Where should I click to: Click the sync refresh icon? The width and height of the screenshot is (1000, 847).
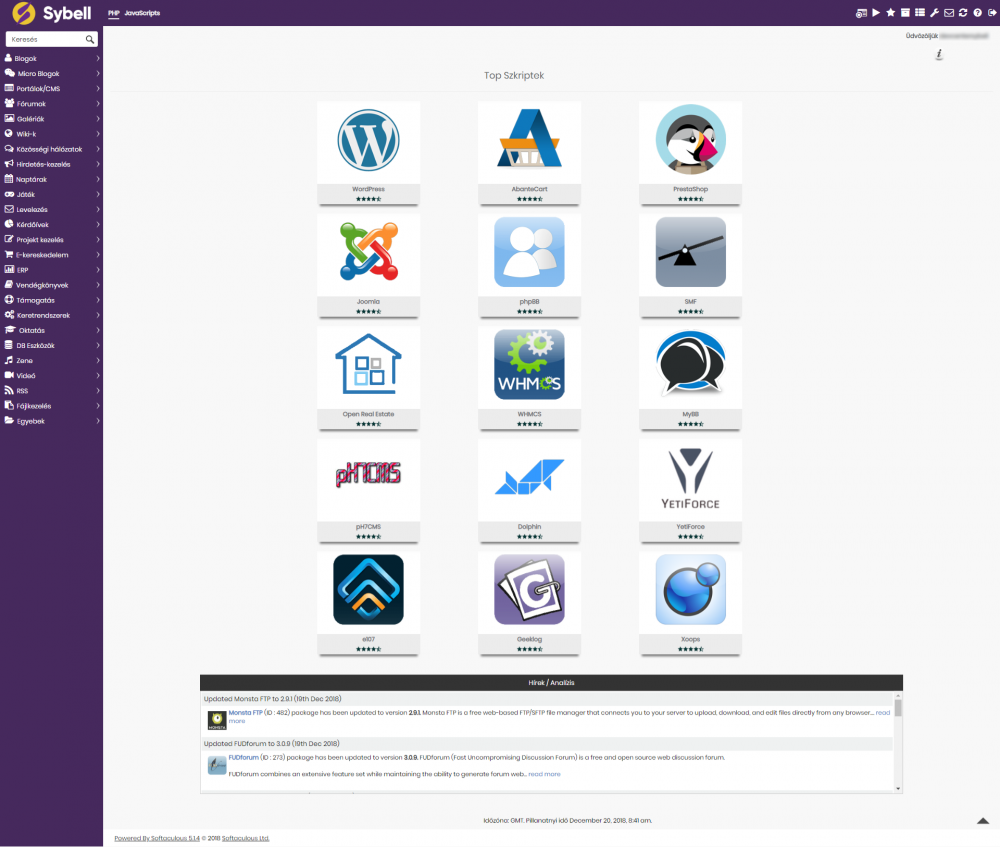(x=963, y=13)
